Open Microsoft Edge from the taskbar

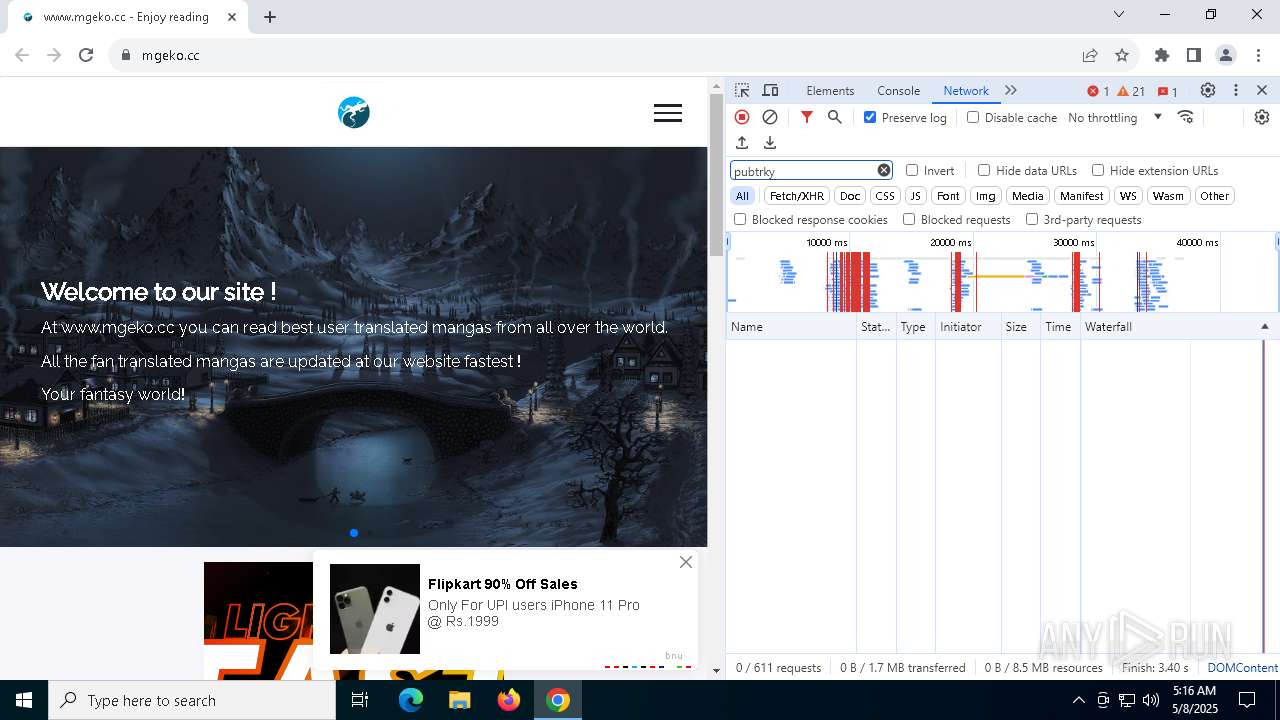(411, 700)
